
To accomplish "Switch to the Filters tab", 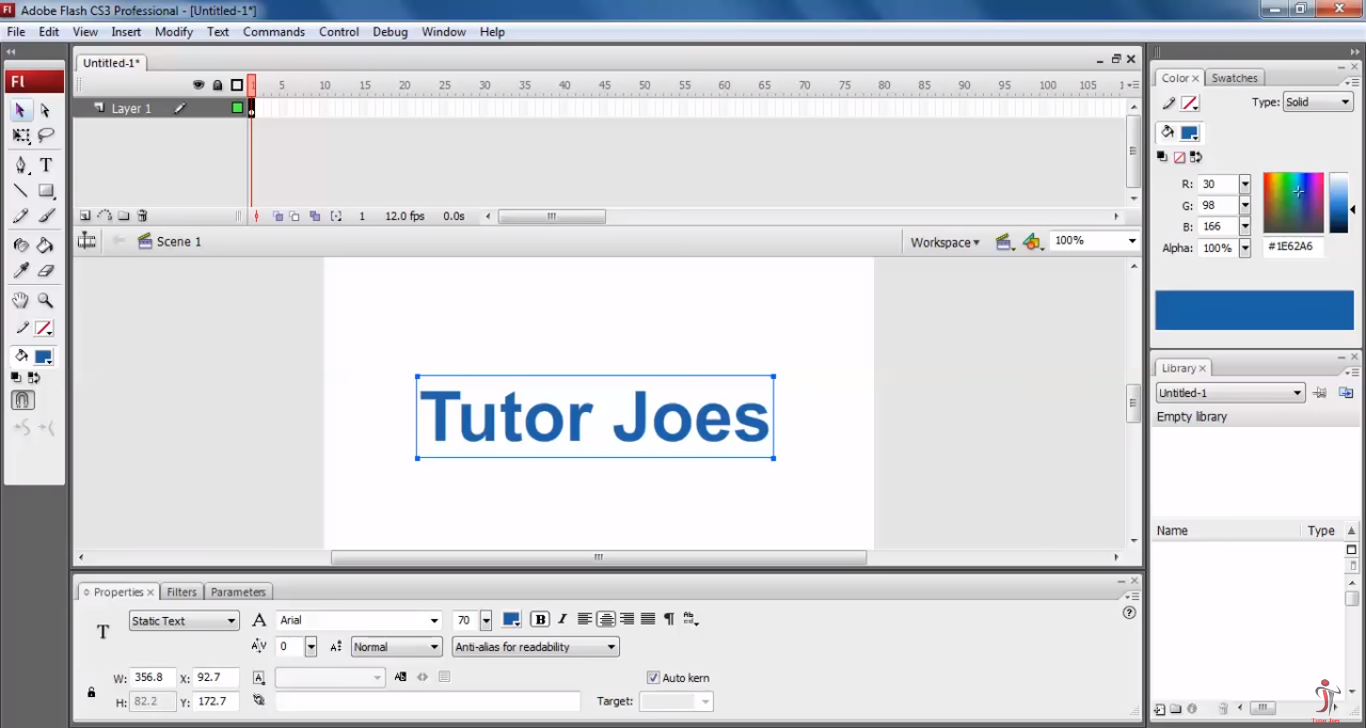I will (x=182, y=591).
